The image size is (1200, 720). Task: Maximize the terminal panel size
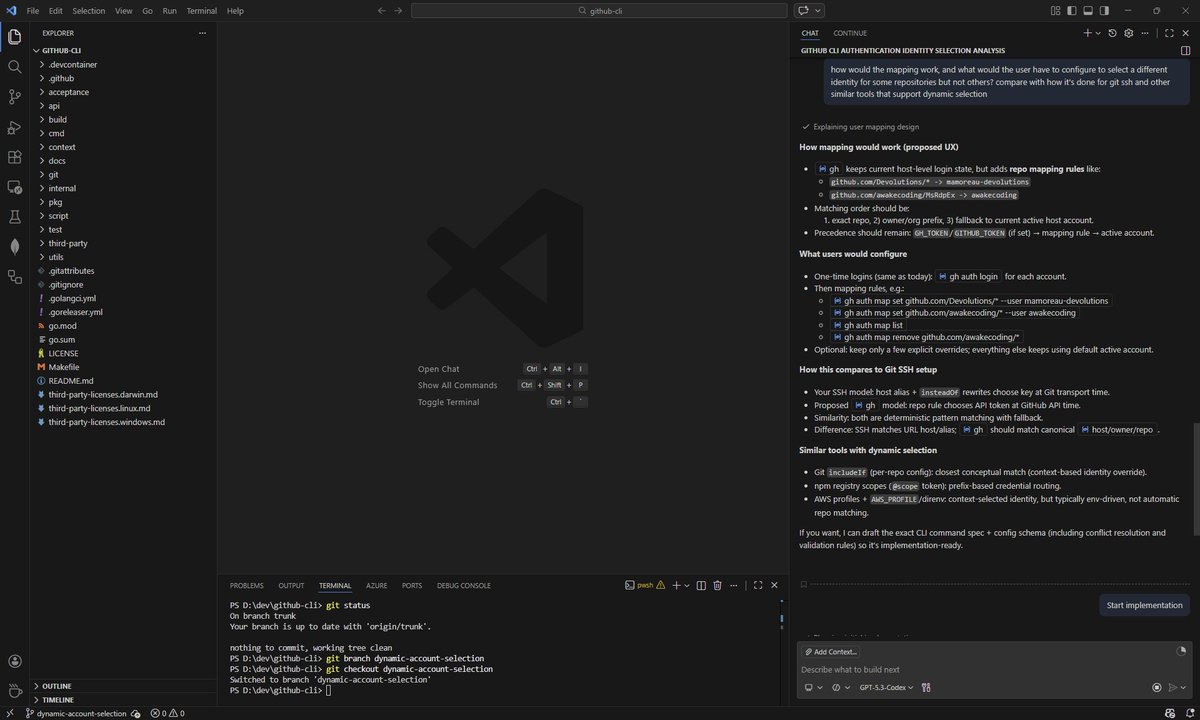758,585
